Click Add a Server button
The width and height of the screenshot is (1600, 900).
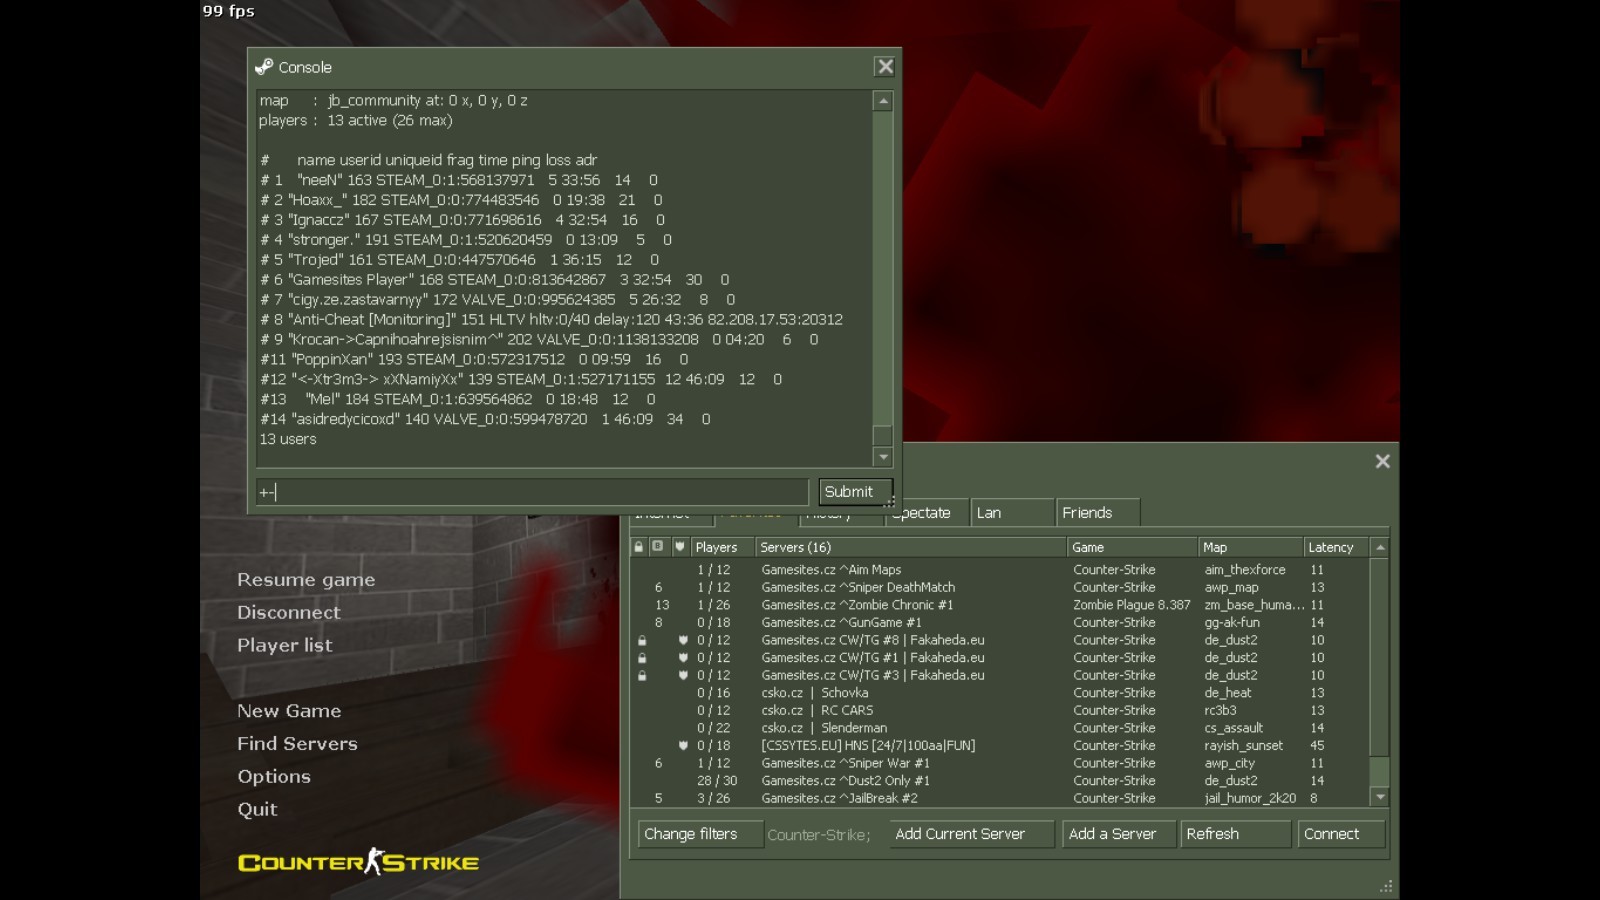1118,834
